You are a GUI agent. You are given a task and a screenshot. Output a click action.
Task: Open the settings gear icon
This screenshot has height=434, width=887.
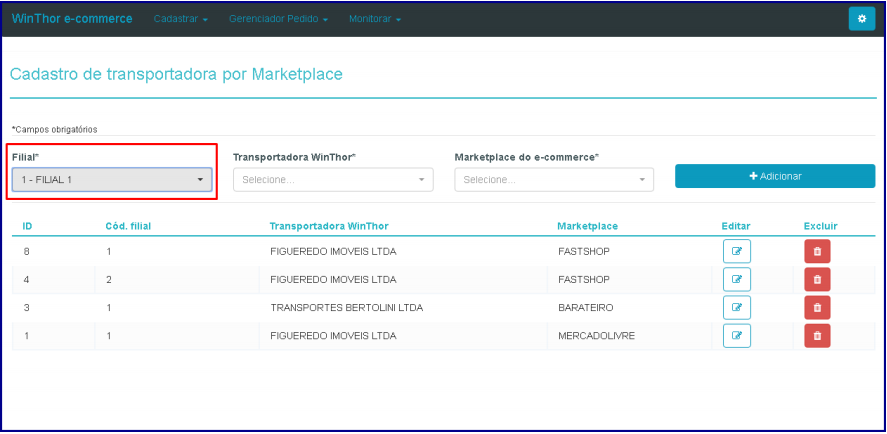[x=862, y=19]
